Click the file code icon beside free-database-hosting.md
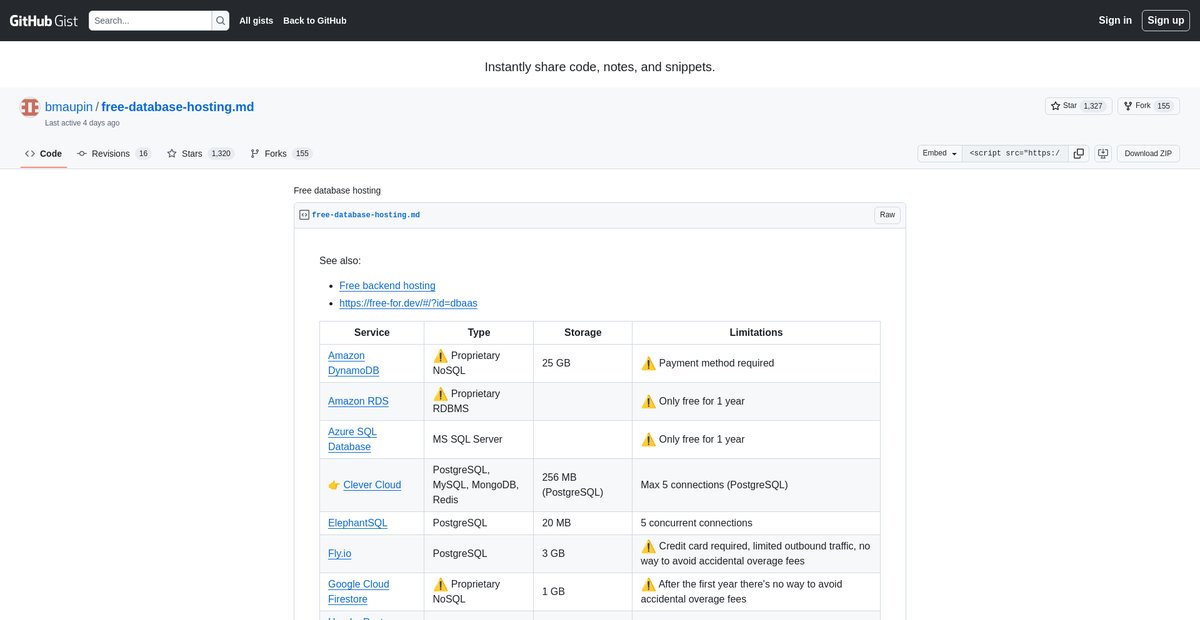The height and width of the screenshot is (620, 1200). (304, 215)
